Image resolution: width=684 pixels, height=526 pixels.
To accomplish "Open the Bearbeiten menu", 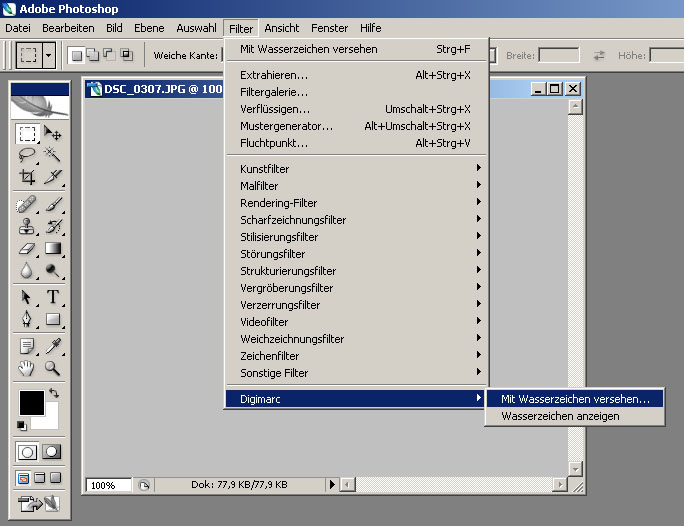I will coord(68,28).
